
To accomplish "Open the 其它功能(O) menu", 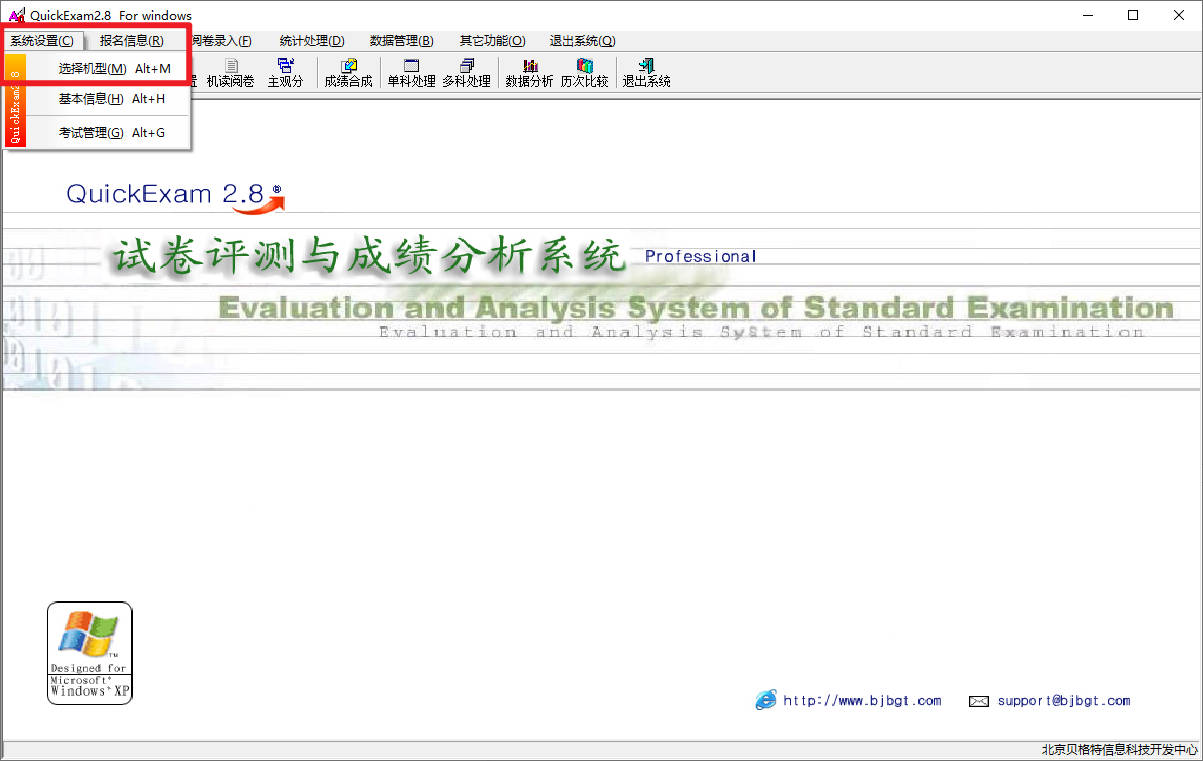I will 492,41.
